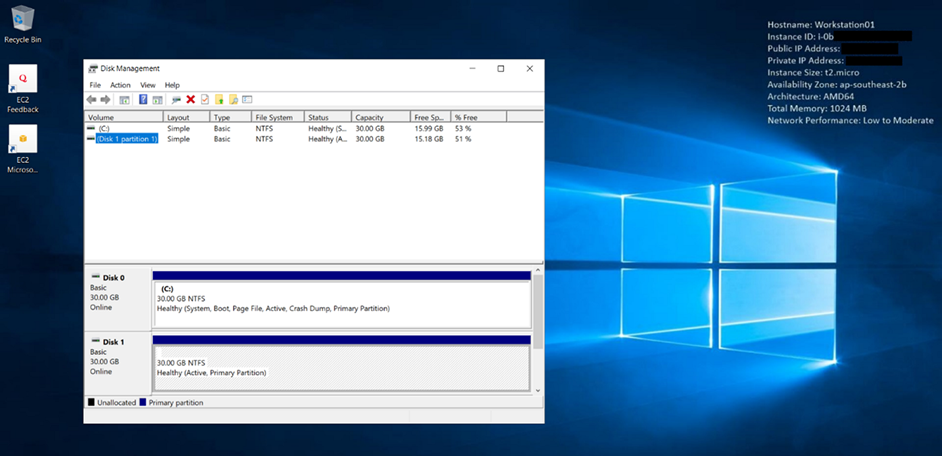Click the 15.18 GB free space cell
Image resolution: width=942 pixels, height=456 pixels.
tap(428, 139)
